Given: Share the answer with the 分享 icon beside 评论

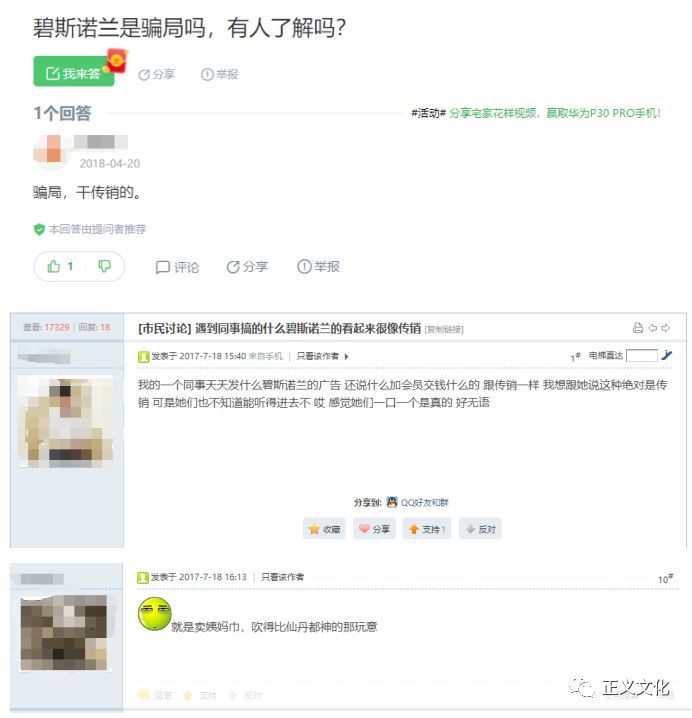Looking at the screenshot, I should [x=247, y=267].
